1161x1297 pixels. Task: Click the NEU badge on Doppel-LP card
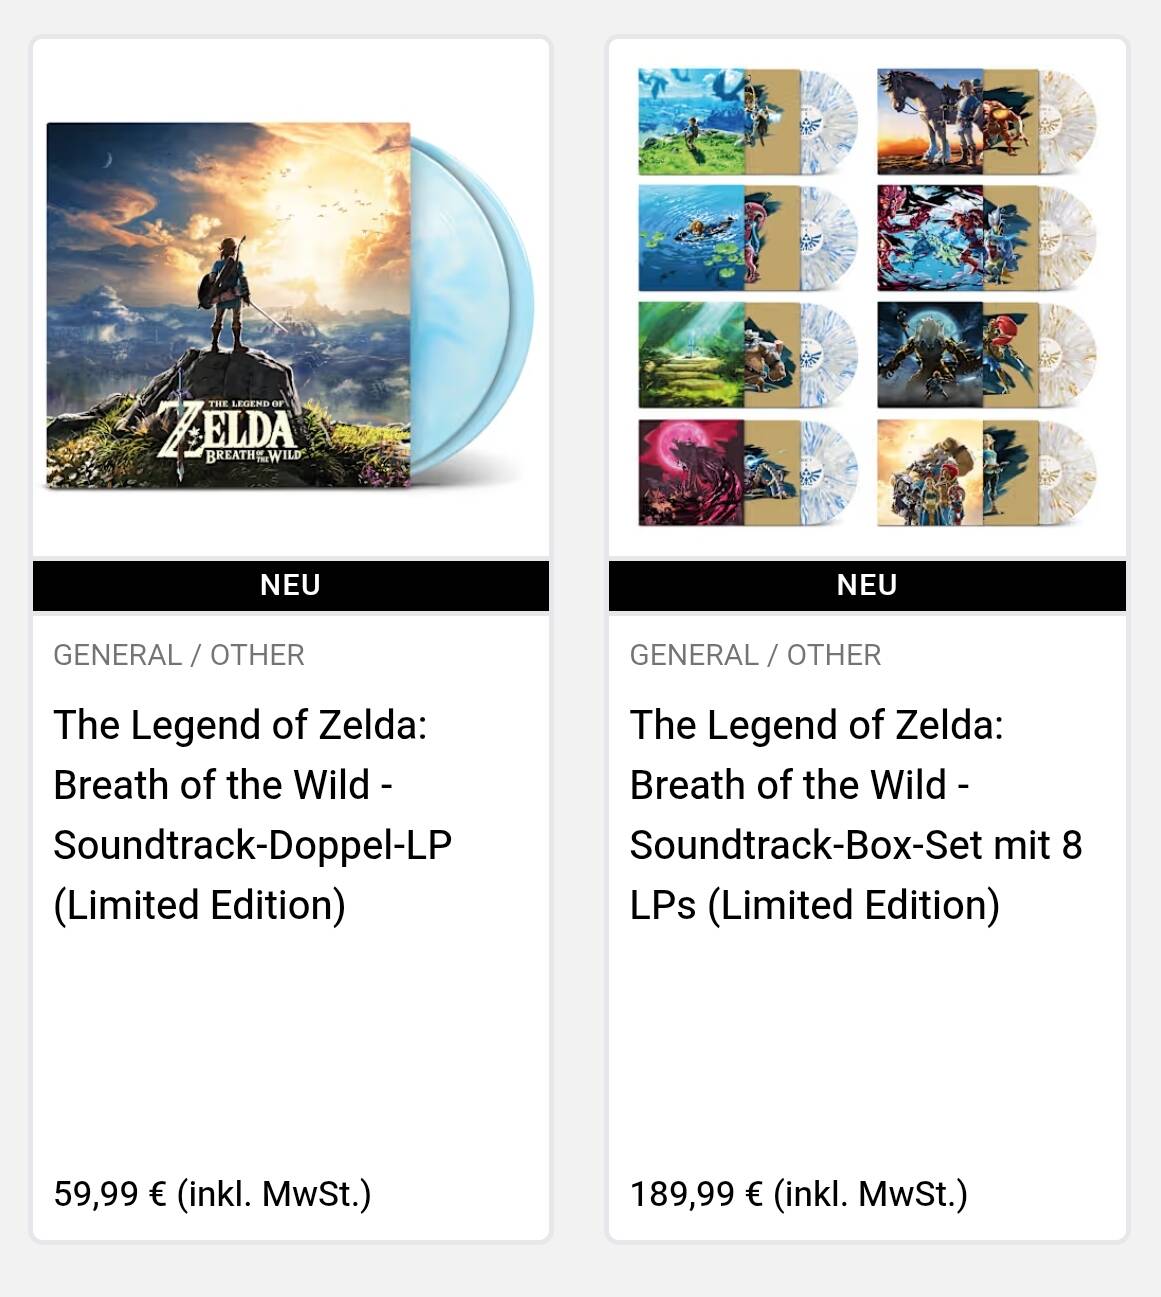[290, 585]
